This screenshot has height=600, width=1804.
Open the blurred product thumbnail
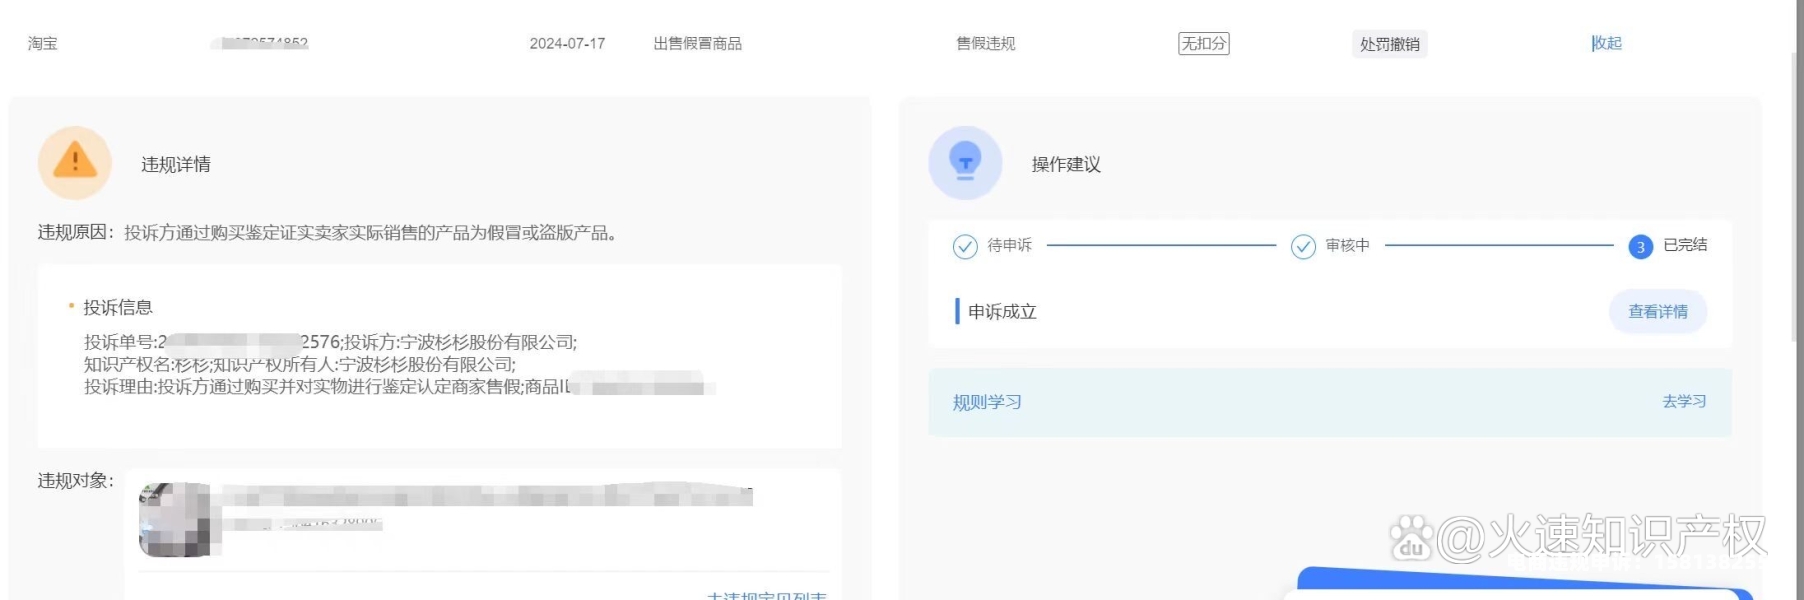(x=180, y=520)
